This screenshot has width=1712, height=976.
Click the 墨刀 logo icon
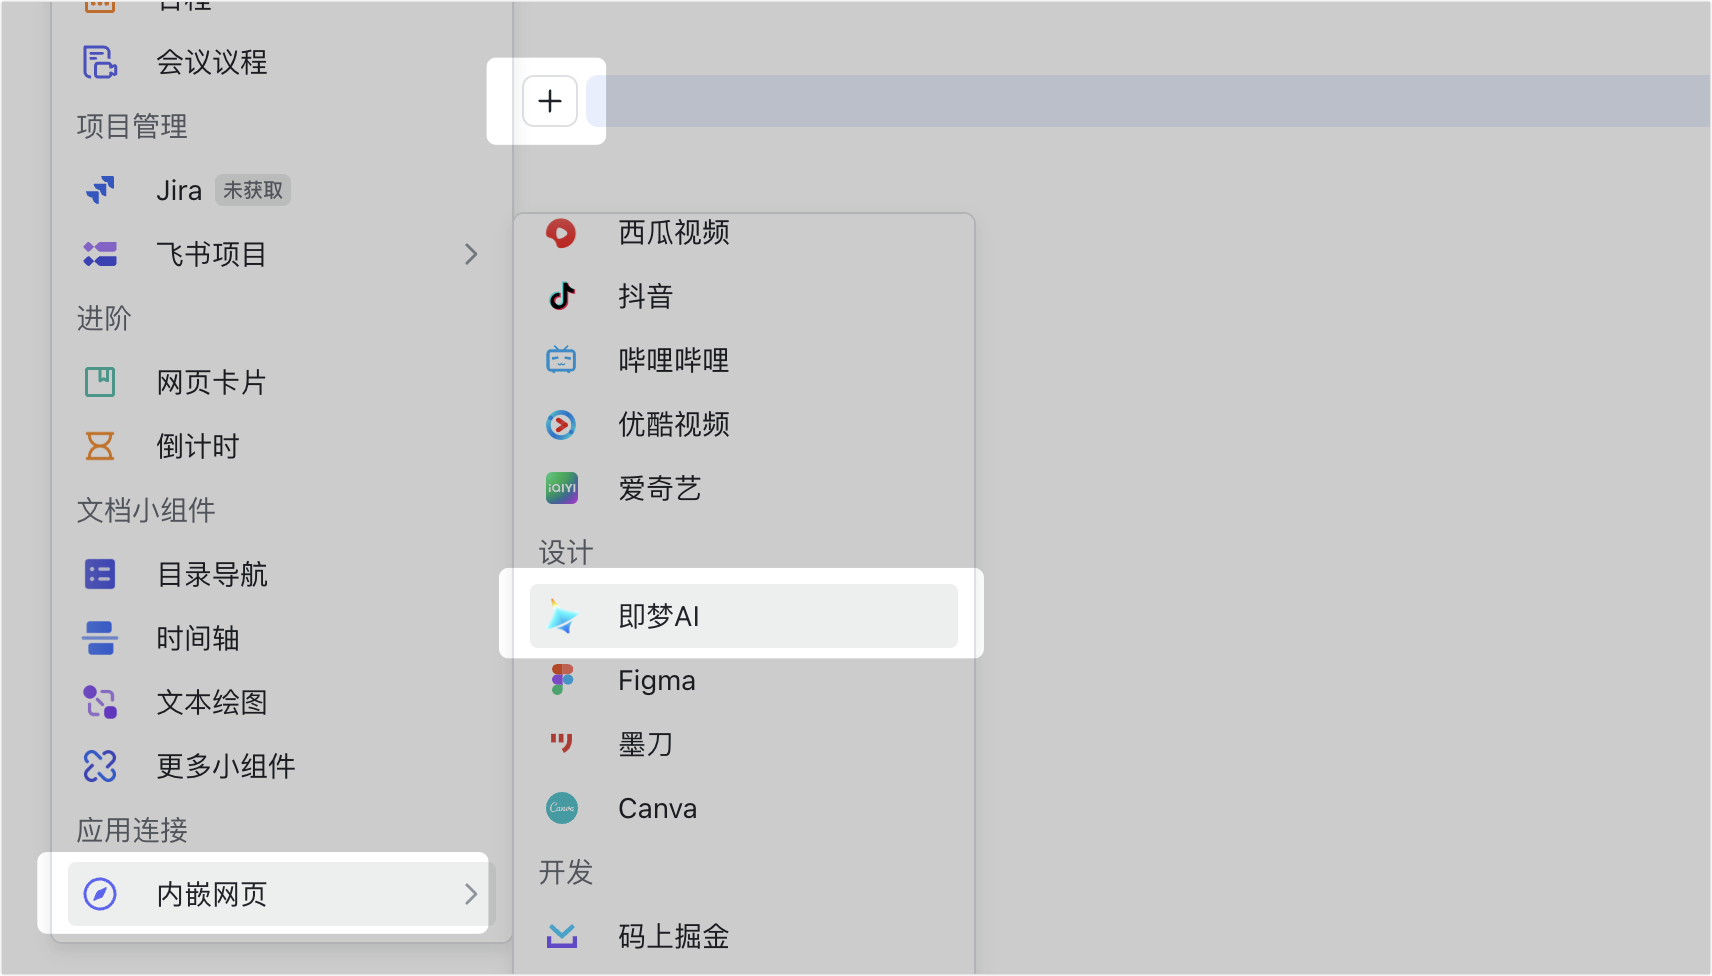[x=561, y=743]
